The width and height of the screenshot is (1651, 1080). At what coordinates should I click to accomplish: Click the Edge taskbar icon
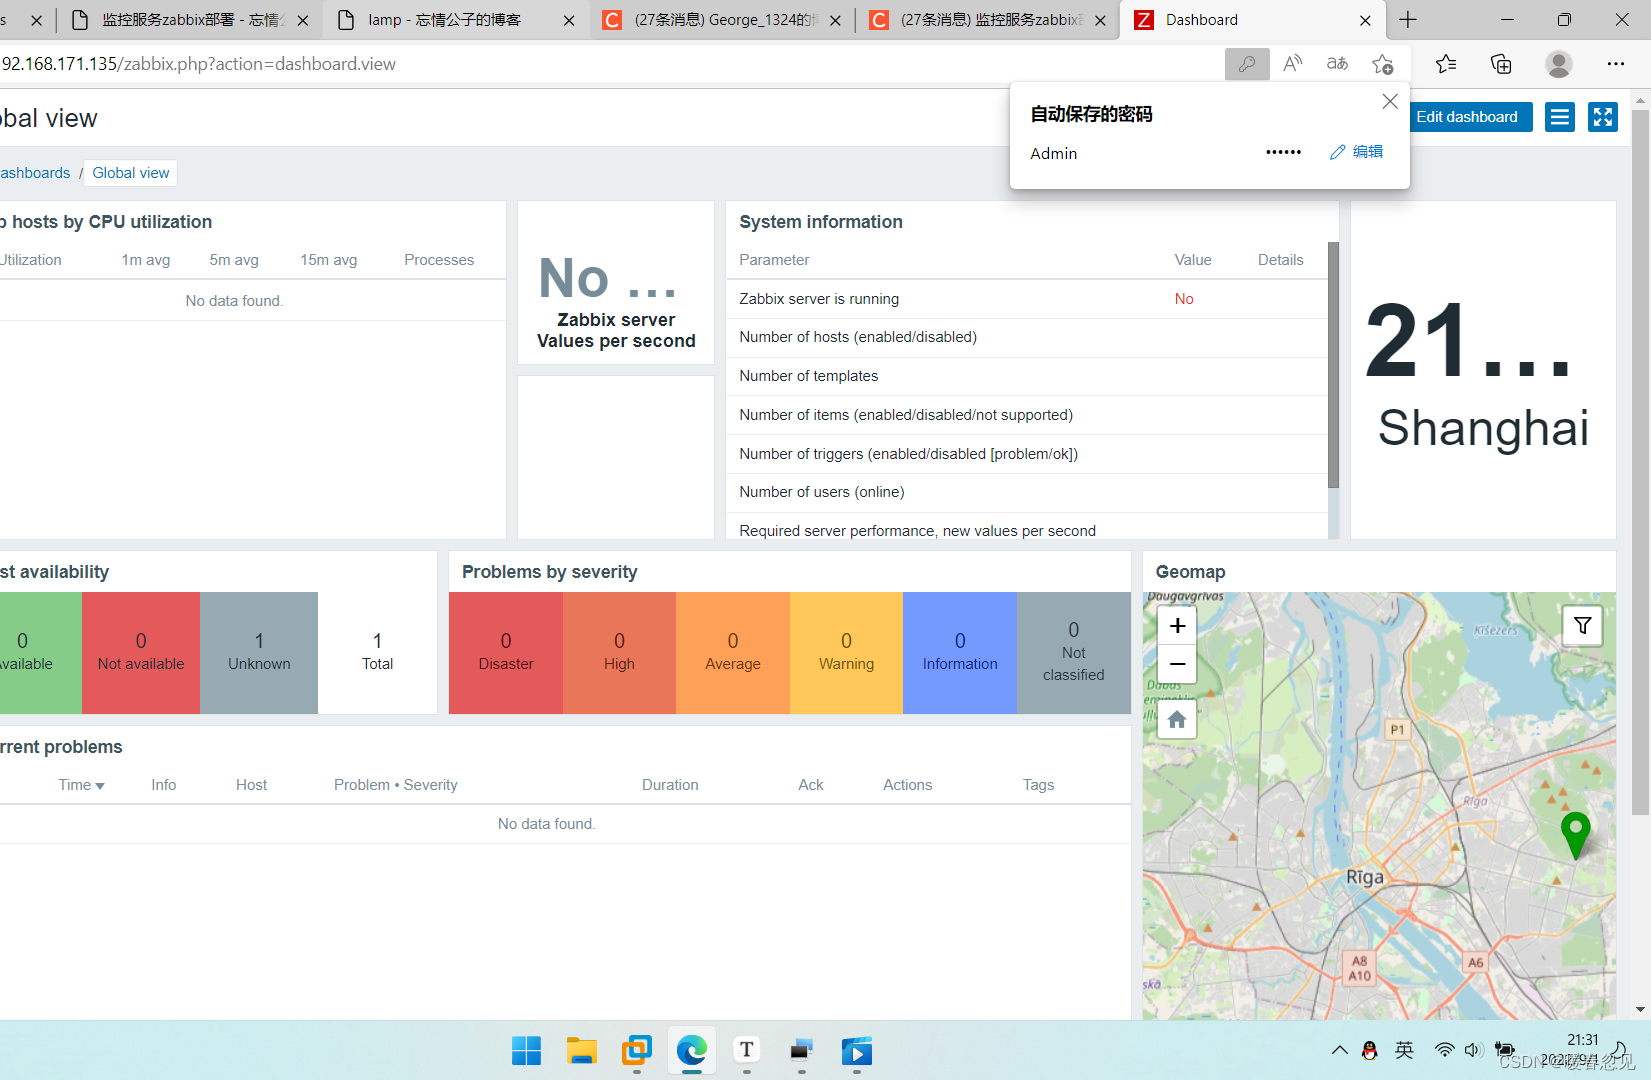point(691,1051)
